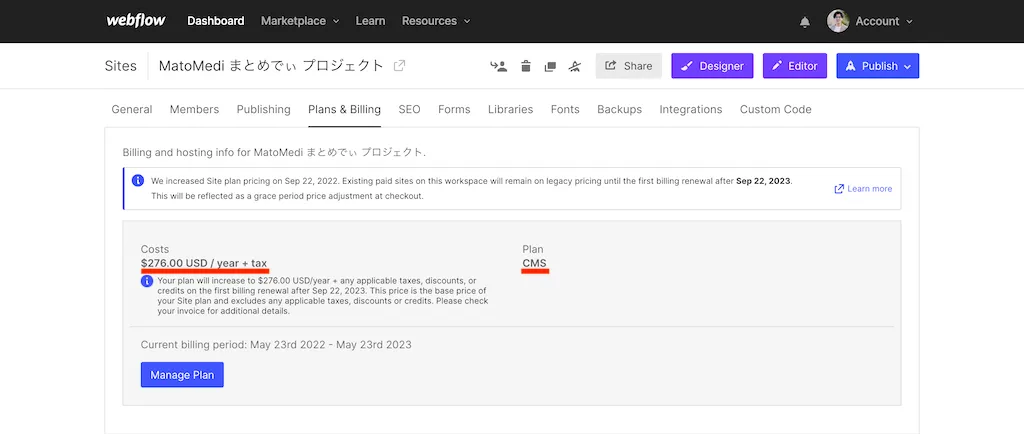Switch to the SEO tab
Screen dimensions: 1024x434
[x=409, y=110]
